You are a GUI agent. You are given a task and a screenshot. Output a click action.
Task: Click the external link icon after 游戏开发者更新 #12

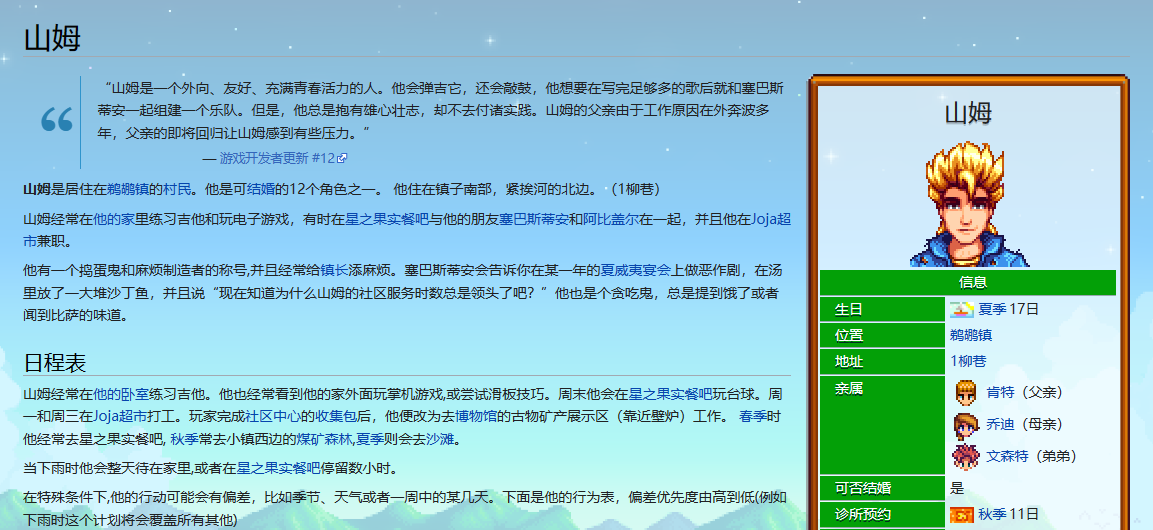pyautogui.click(x=342, y=158)
